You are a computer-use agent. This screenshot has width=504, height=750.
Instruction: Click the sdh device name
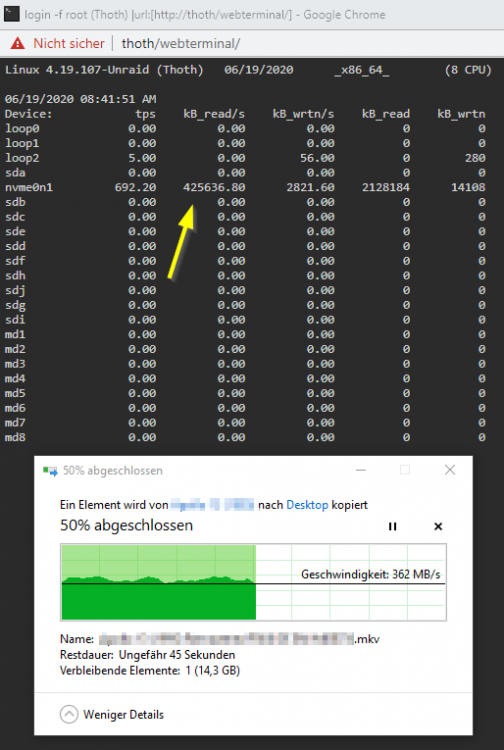pos(15,276)
